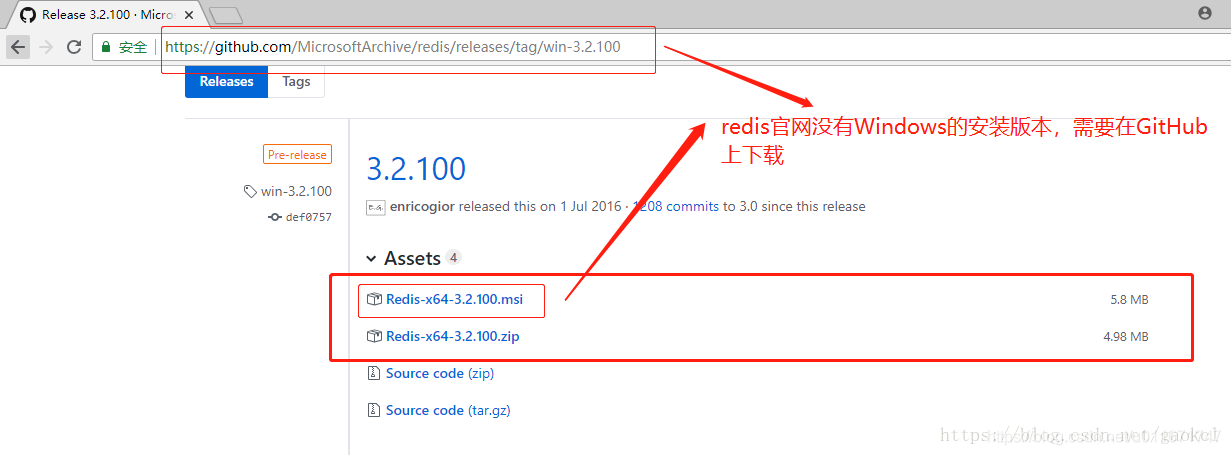Click the file icon beside Source code (tar.gz)

click(x=374, y=410)
